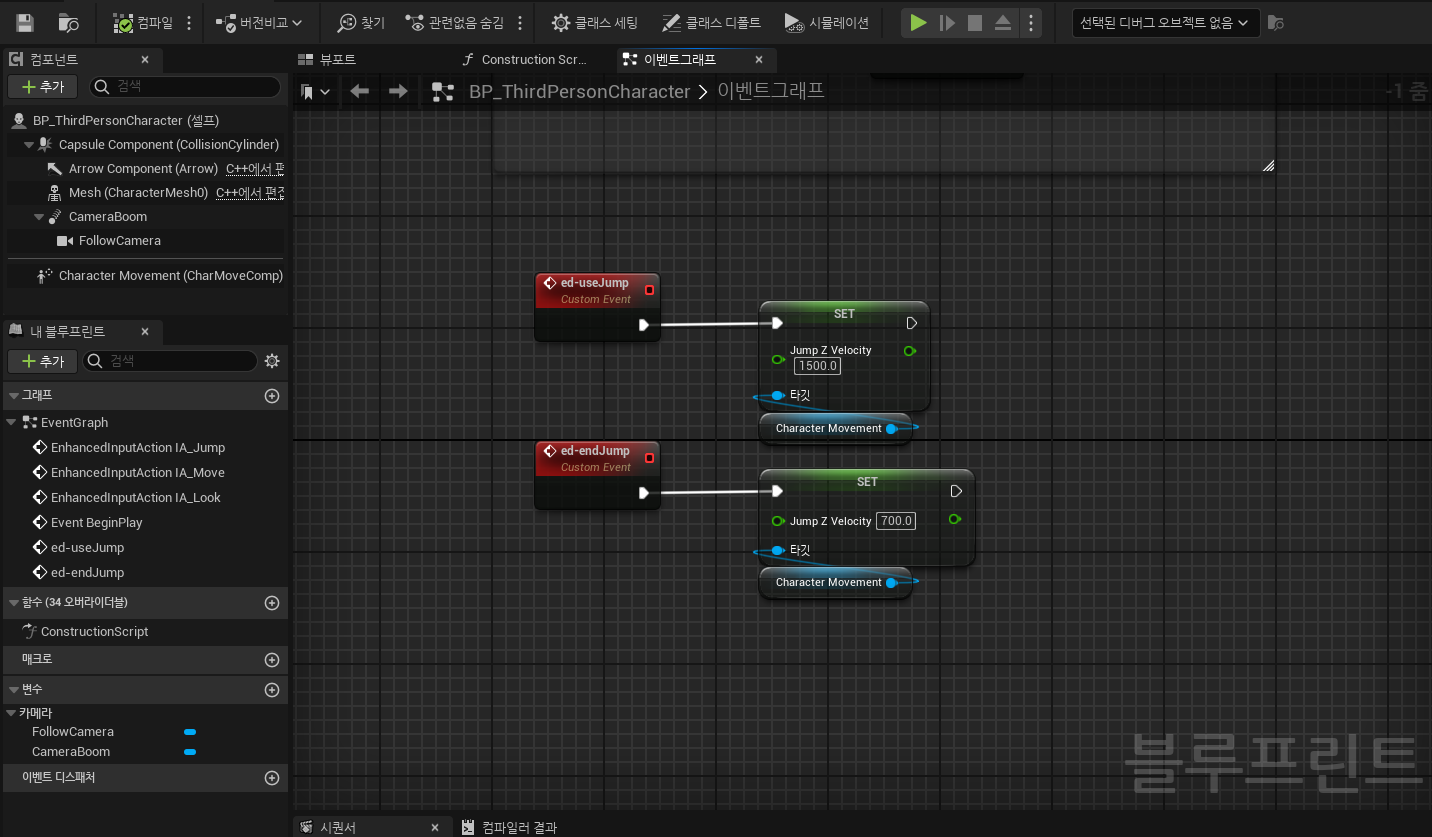Play the level with the green arrow

coord(918,22)
